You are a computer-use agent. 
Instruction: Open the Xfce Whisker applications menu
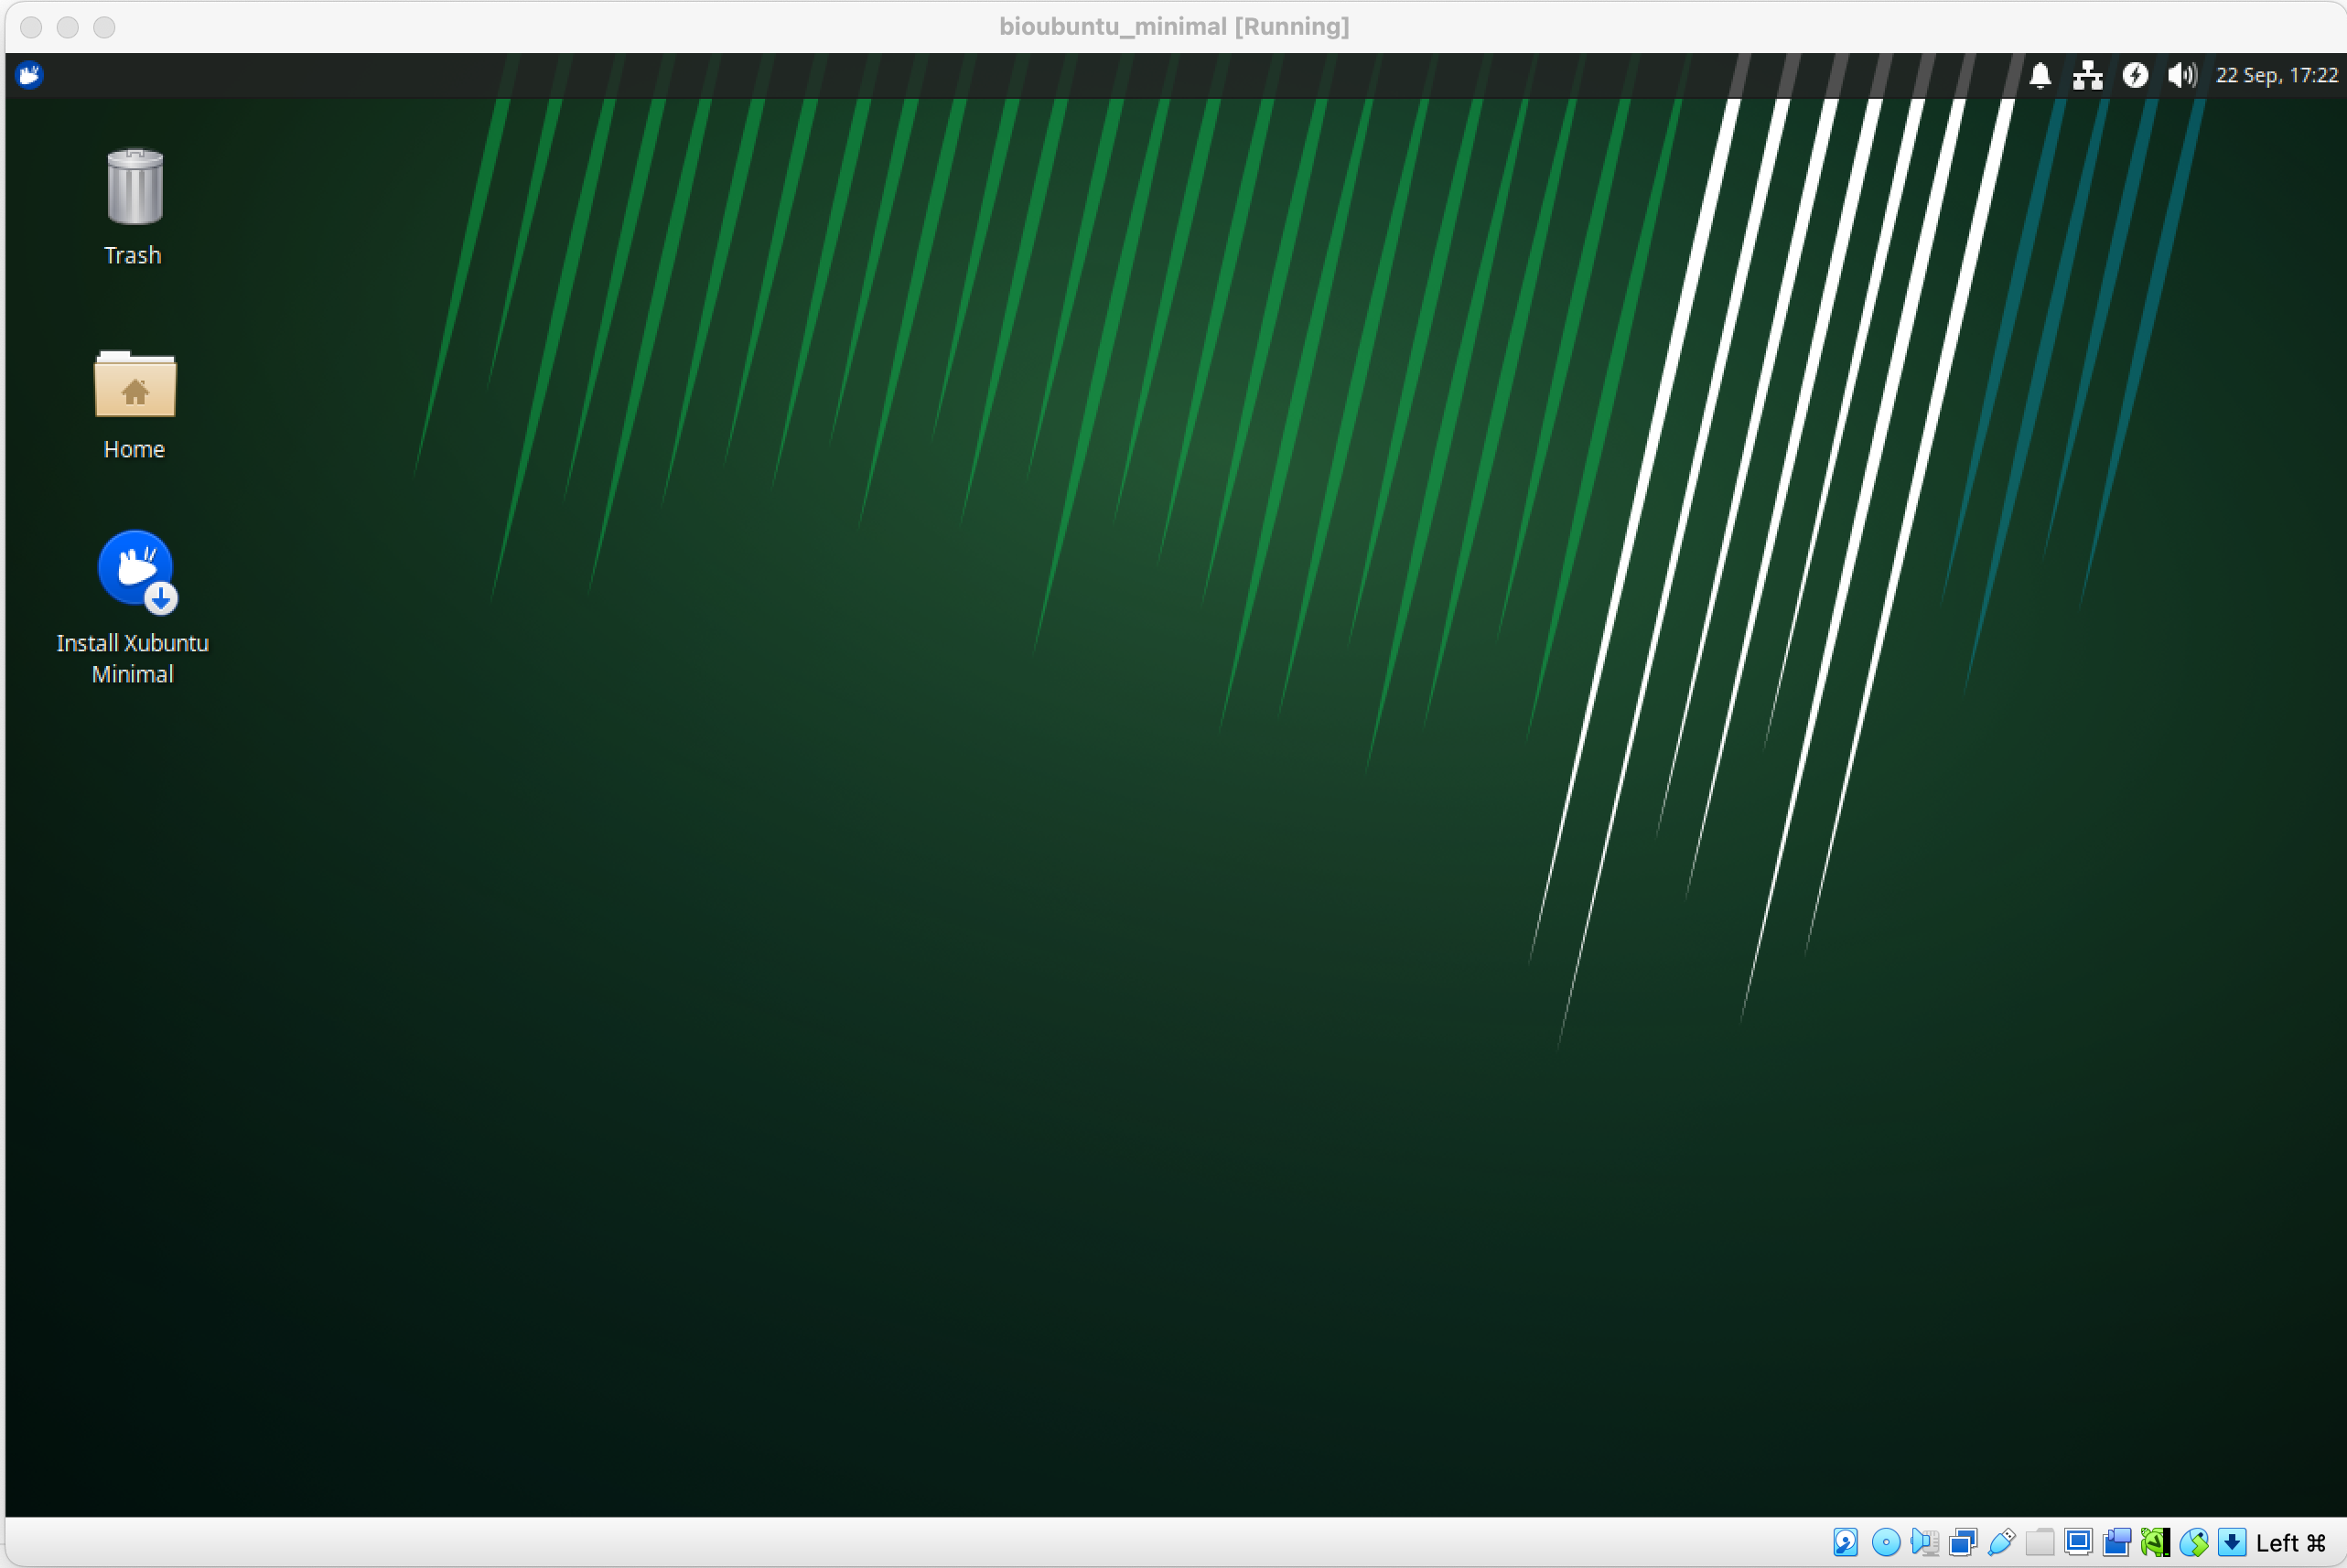tap(29, 75)
